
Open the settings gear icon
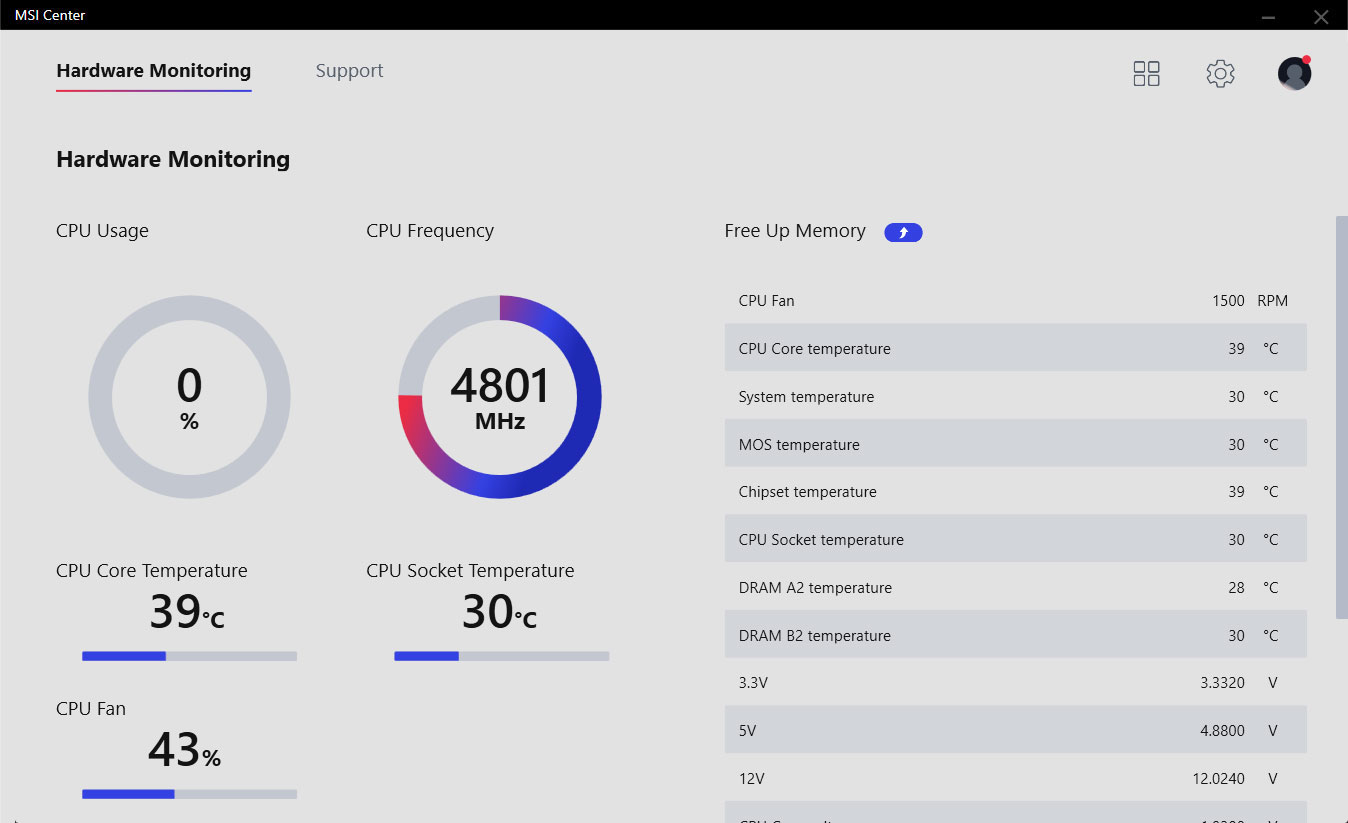click(x=1220, y=73)
